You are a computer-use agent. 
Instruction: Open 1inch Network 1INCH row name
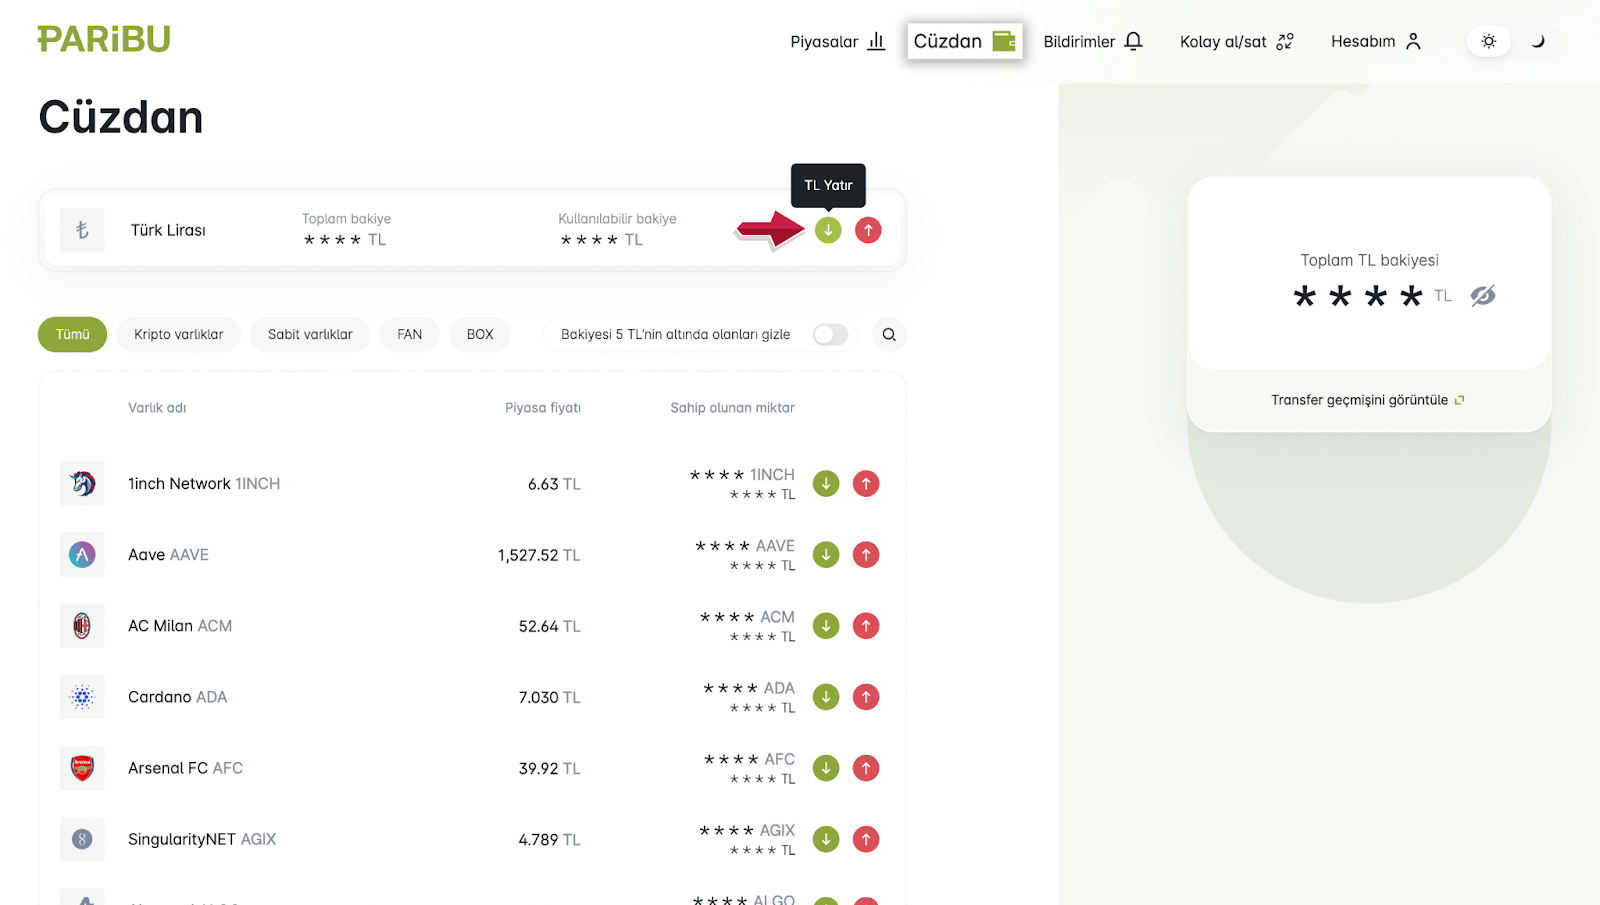pos(204,484)
